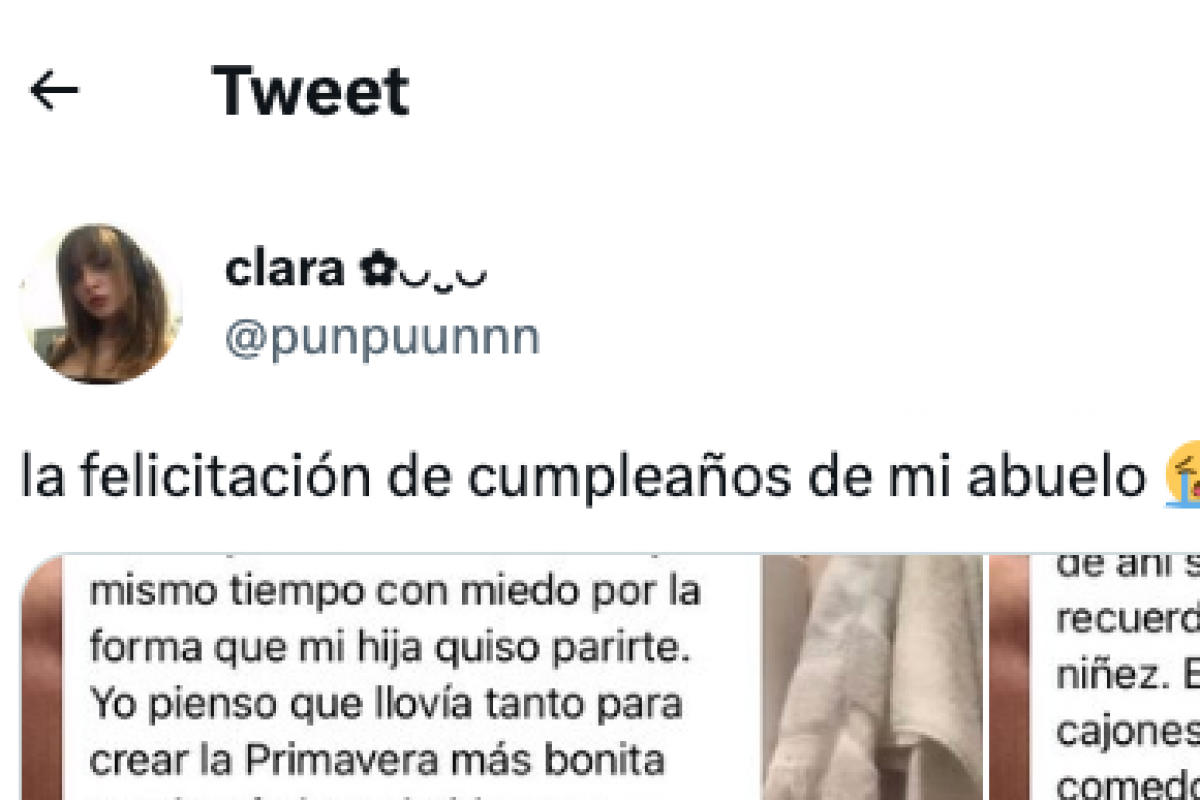Click the brown left edge of first image
Viewport: 1200px width, 800px height.
(42, 677)
